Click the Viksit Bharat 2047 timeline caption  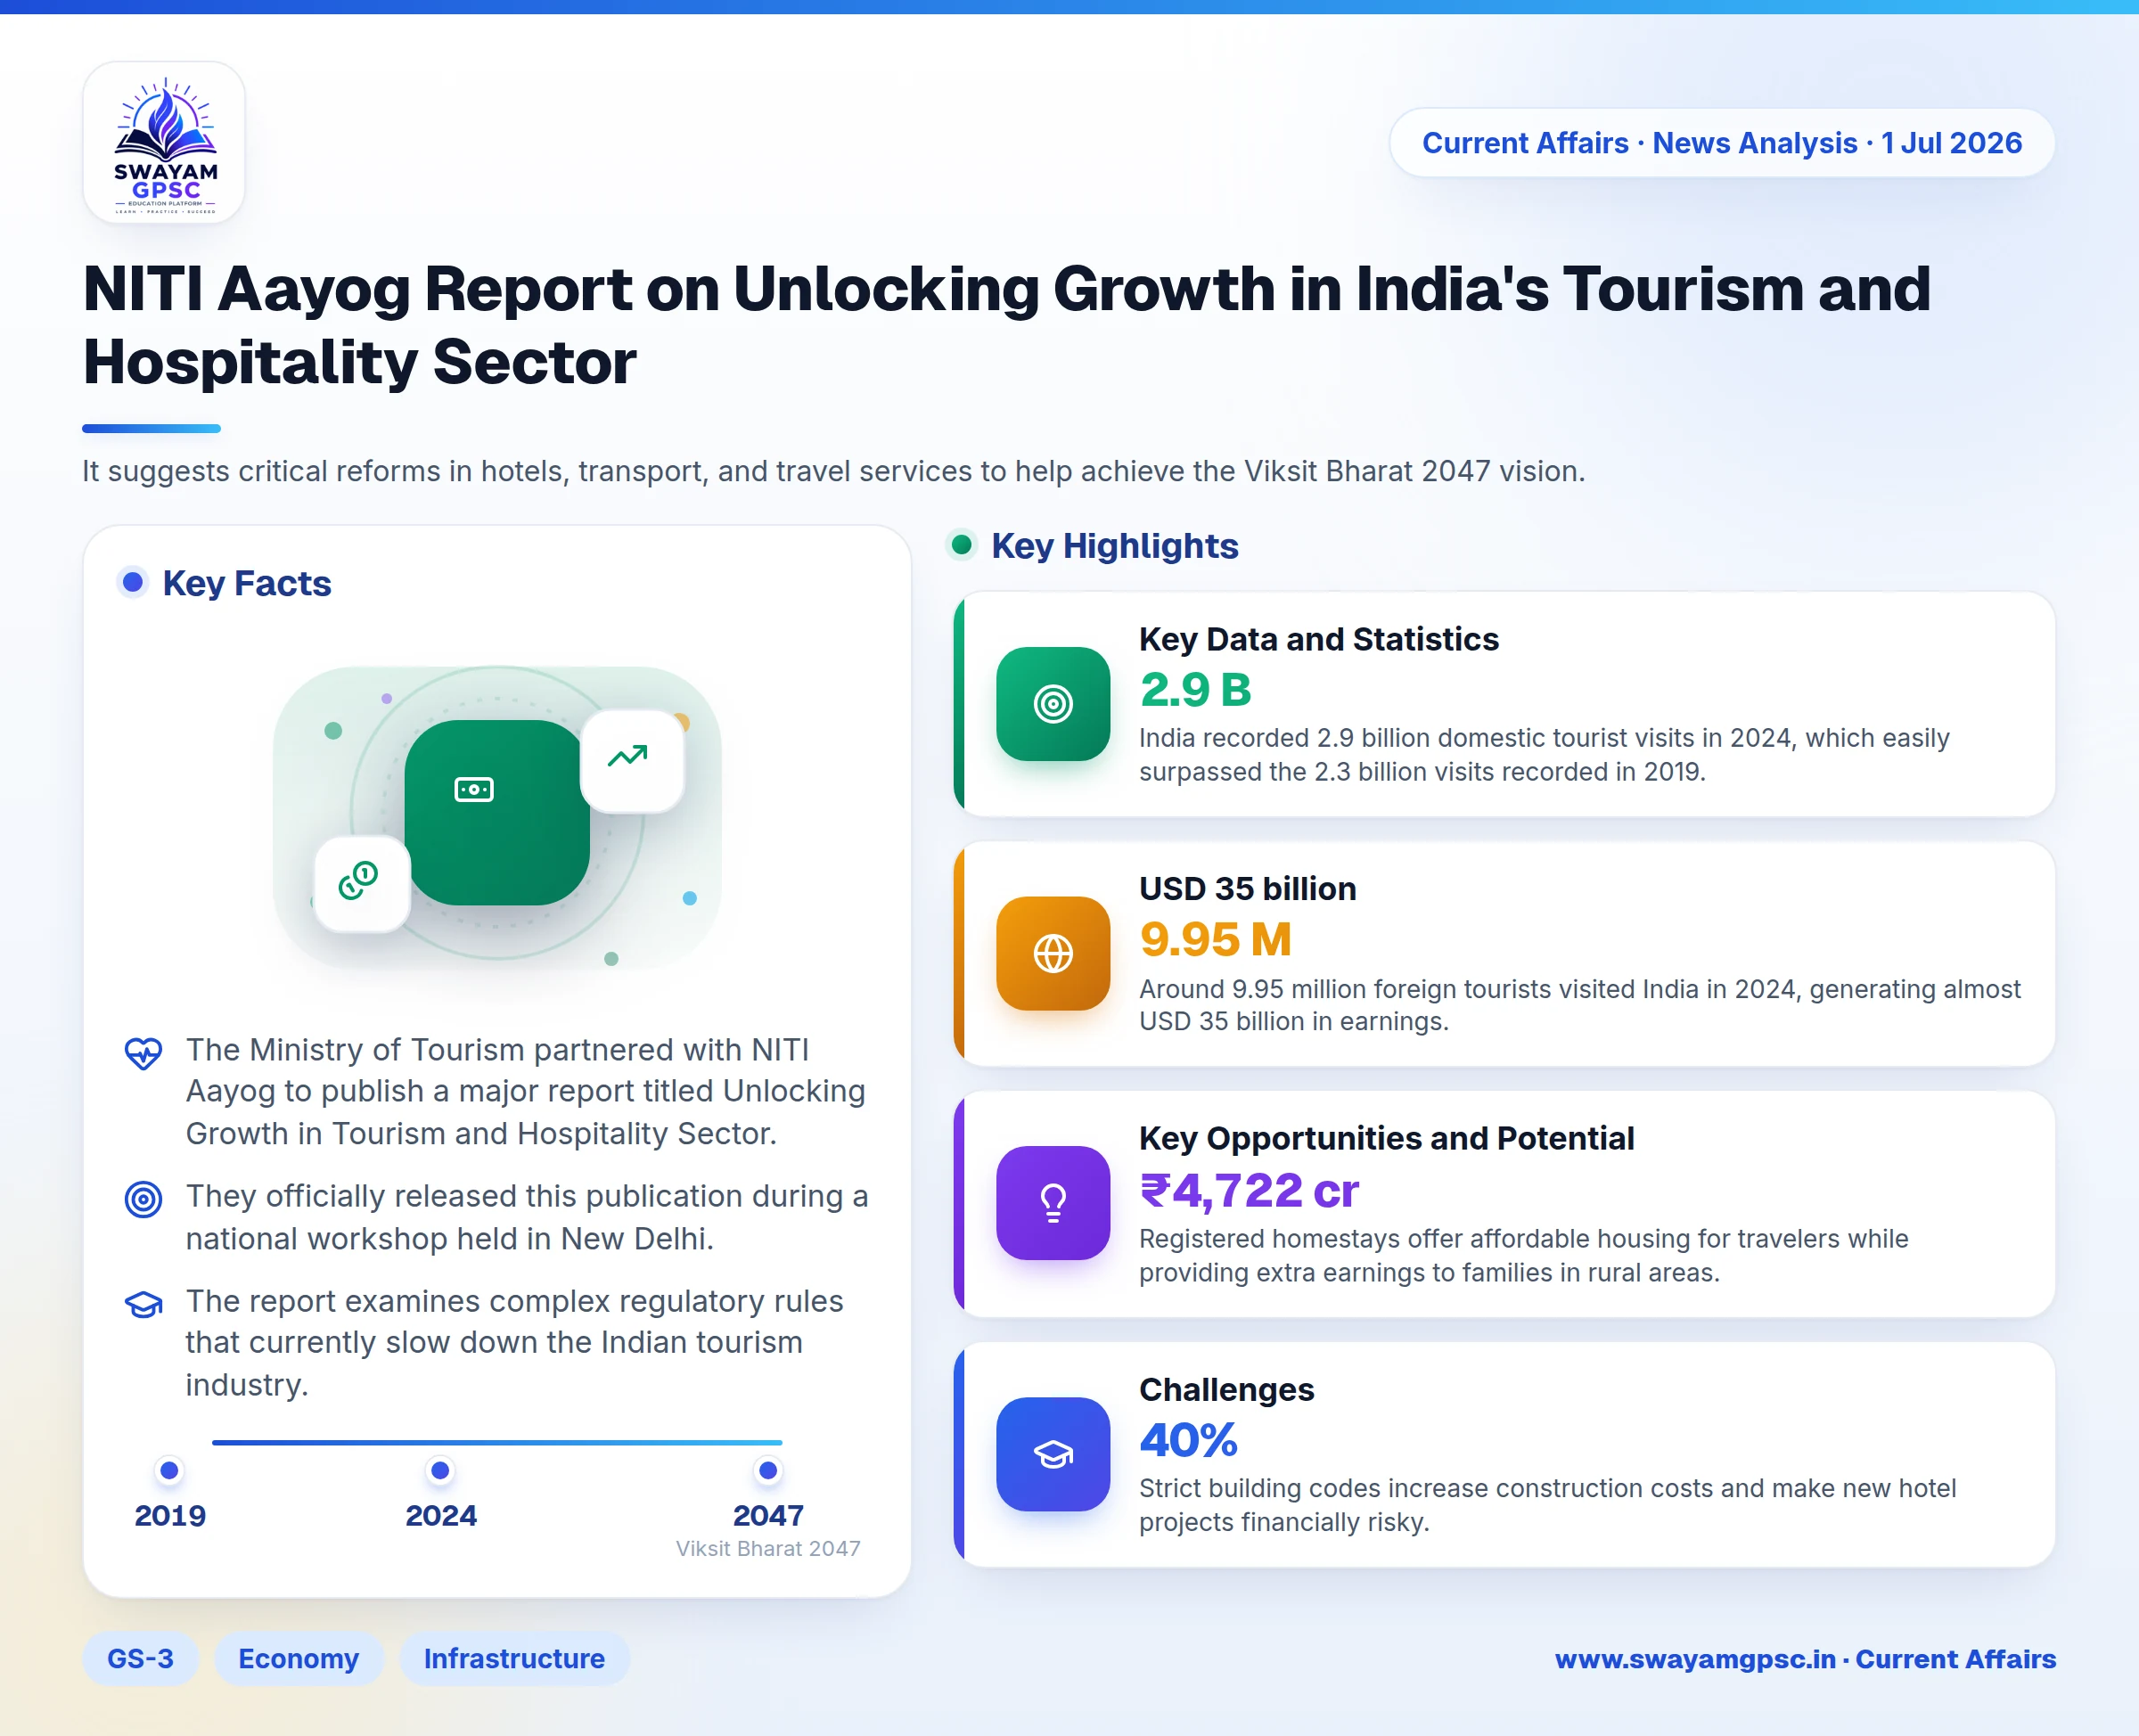768,1549
